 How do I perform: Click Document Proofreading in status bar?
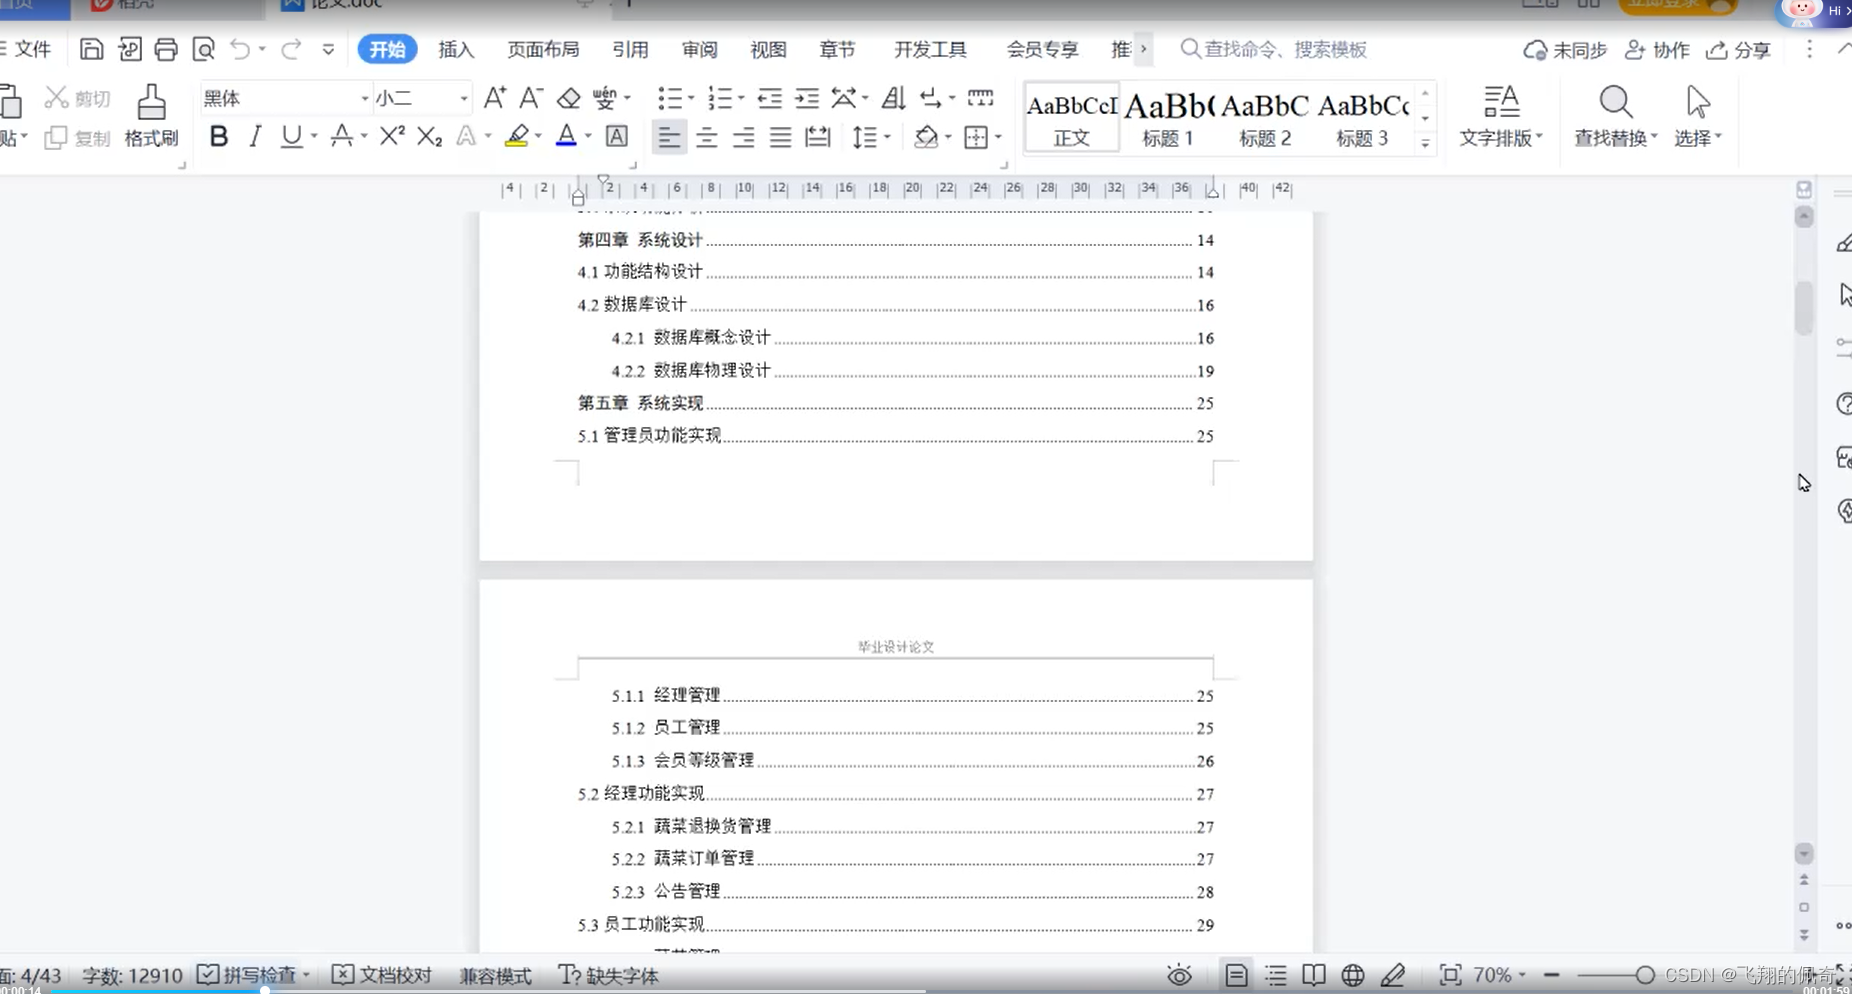(x=382, y=975)
